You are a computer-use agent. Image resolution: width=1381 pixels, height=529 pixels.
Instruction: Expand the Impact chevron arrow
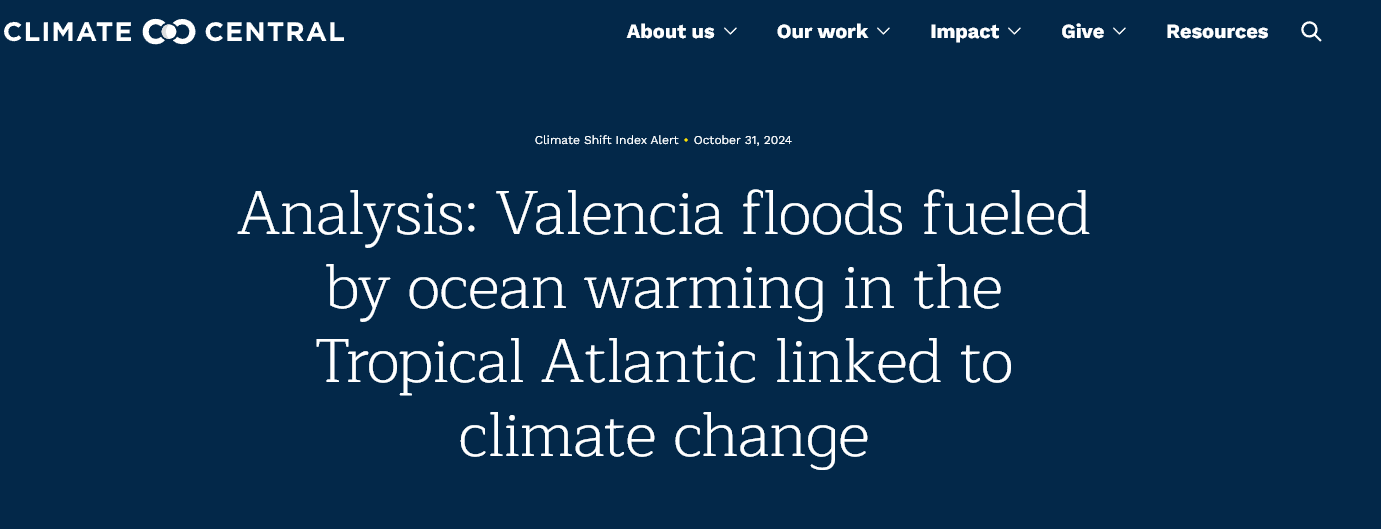pos(1014,32)
